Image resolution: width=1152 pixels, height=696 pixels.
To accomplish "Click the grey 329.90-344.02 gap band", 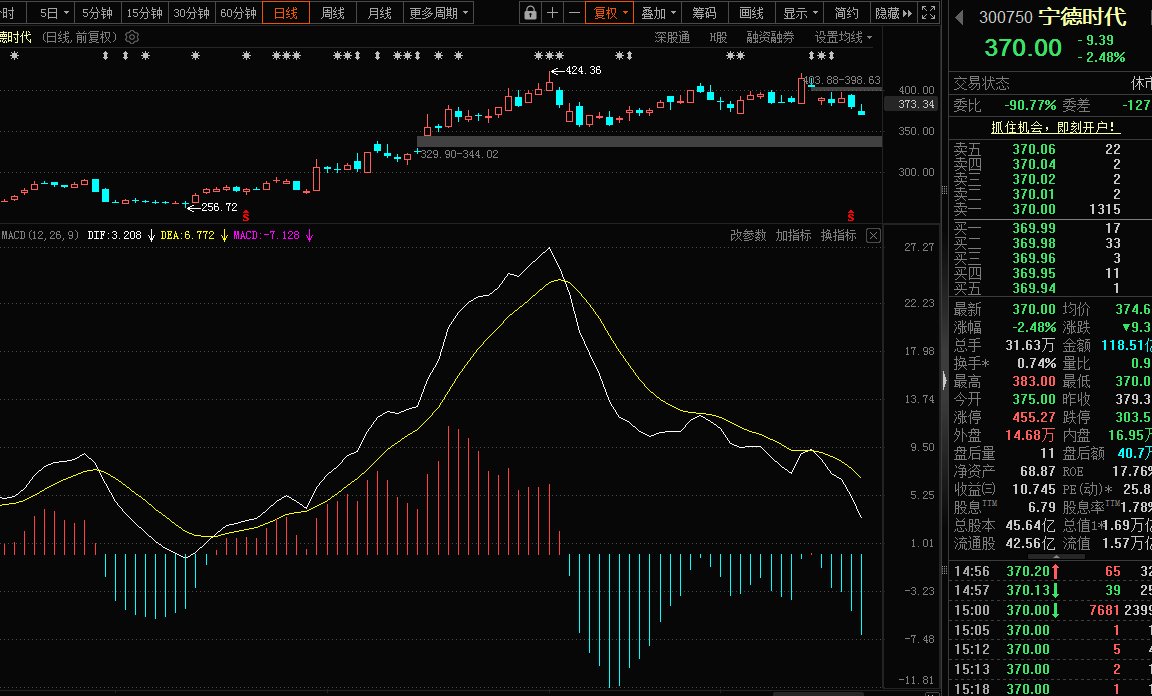I will pyautogui.click(x=649, y=141).
